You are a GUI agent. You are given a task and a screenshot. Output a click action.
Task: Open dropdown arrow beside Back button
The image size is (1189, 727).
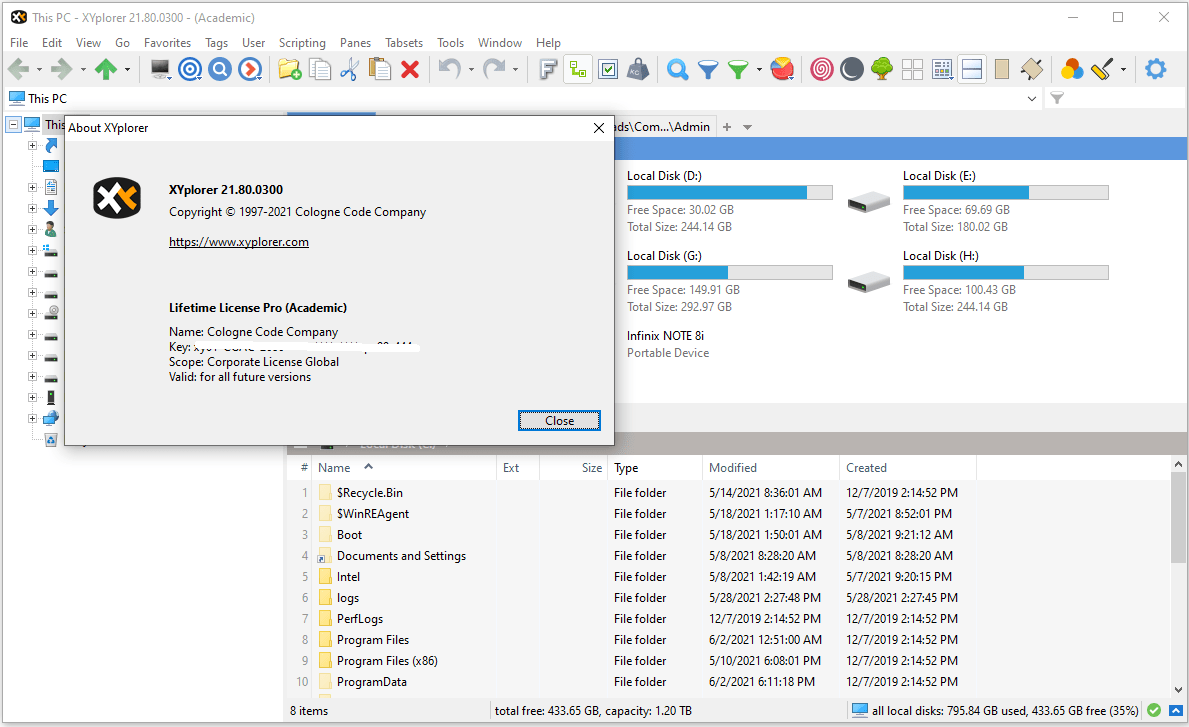click(x=39, y=70)
